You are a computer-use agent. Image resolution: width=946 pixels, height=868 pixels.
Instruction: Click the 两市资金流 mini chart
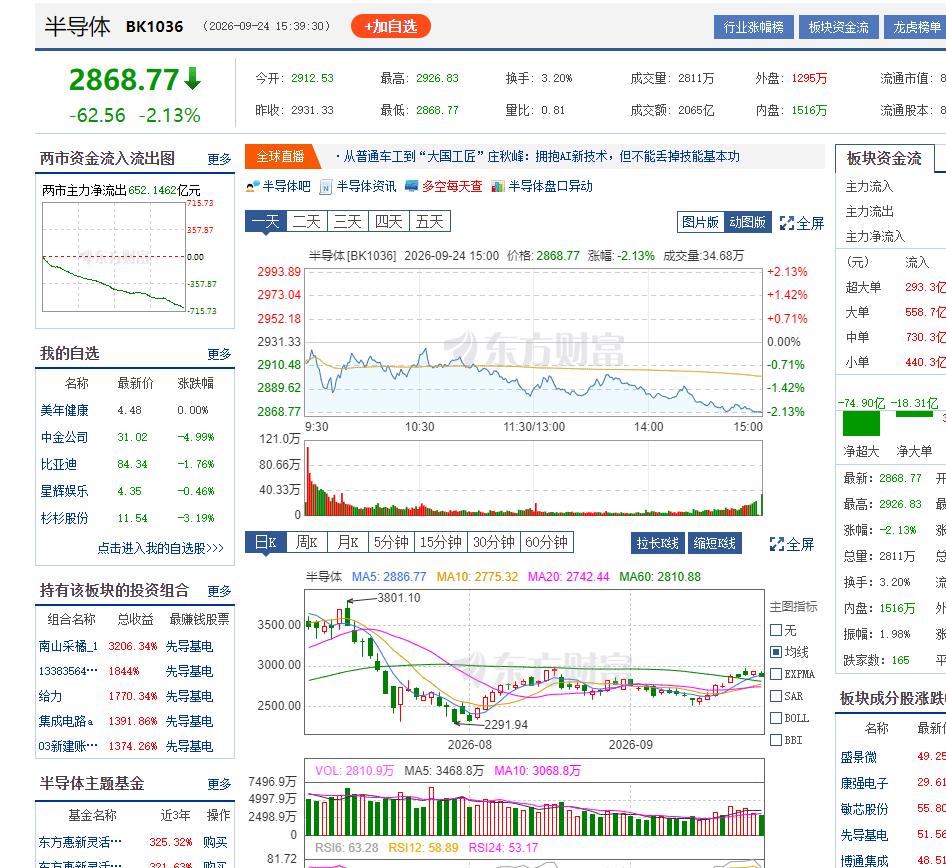tap(114, 257)
